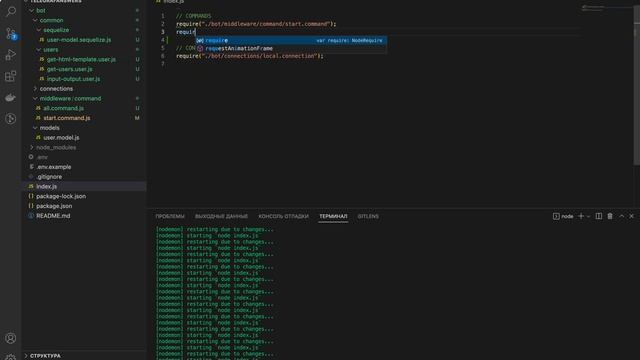The width and height of the screenshot is (640, 360).
Task: Select the node terminal label
Action: (x=563, y=216)
